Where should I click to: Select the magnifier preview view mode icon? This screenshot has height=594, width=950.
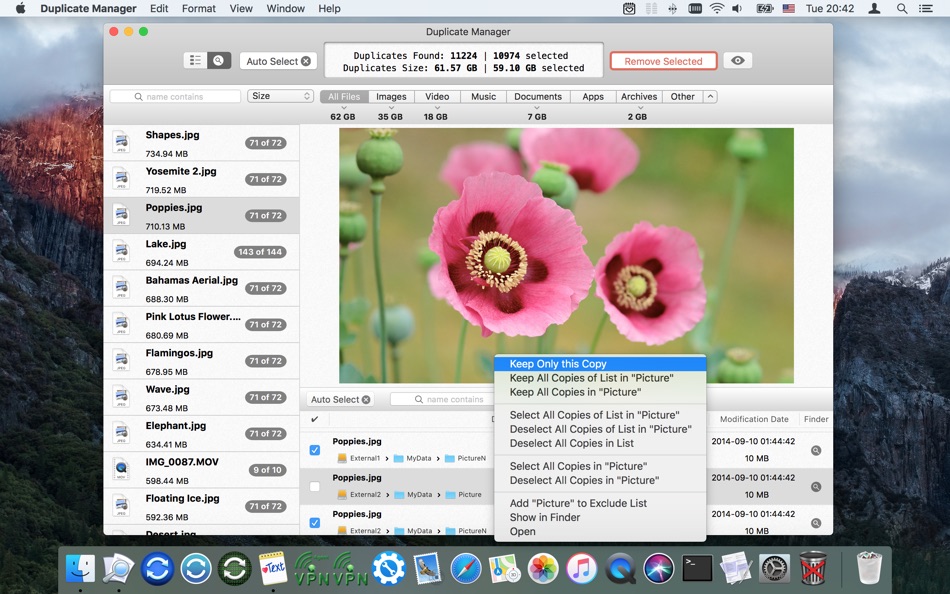(x=219, y=61)
